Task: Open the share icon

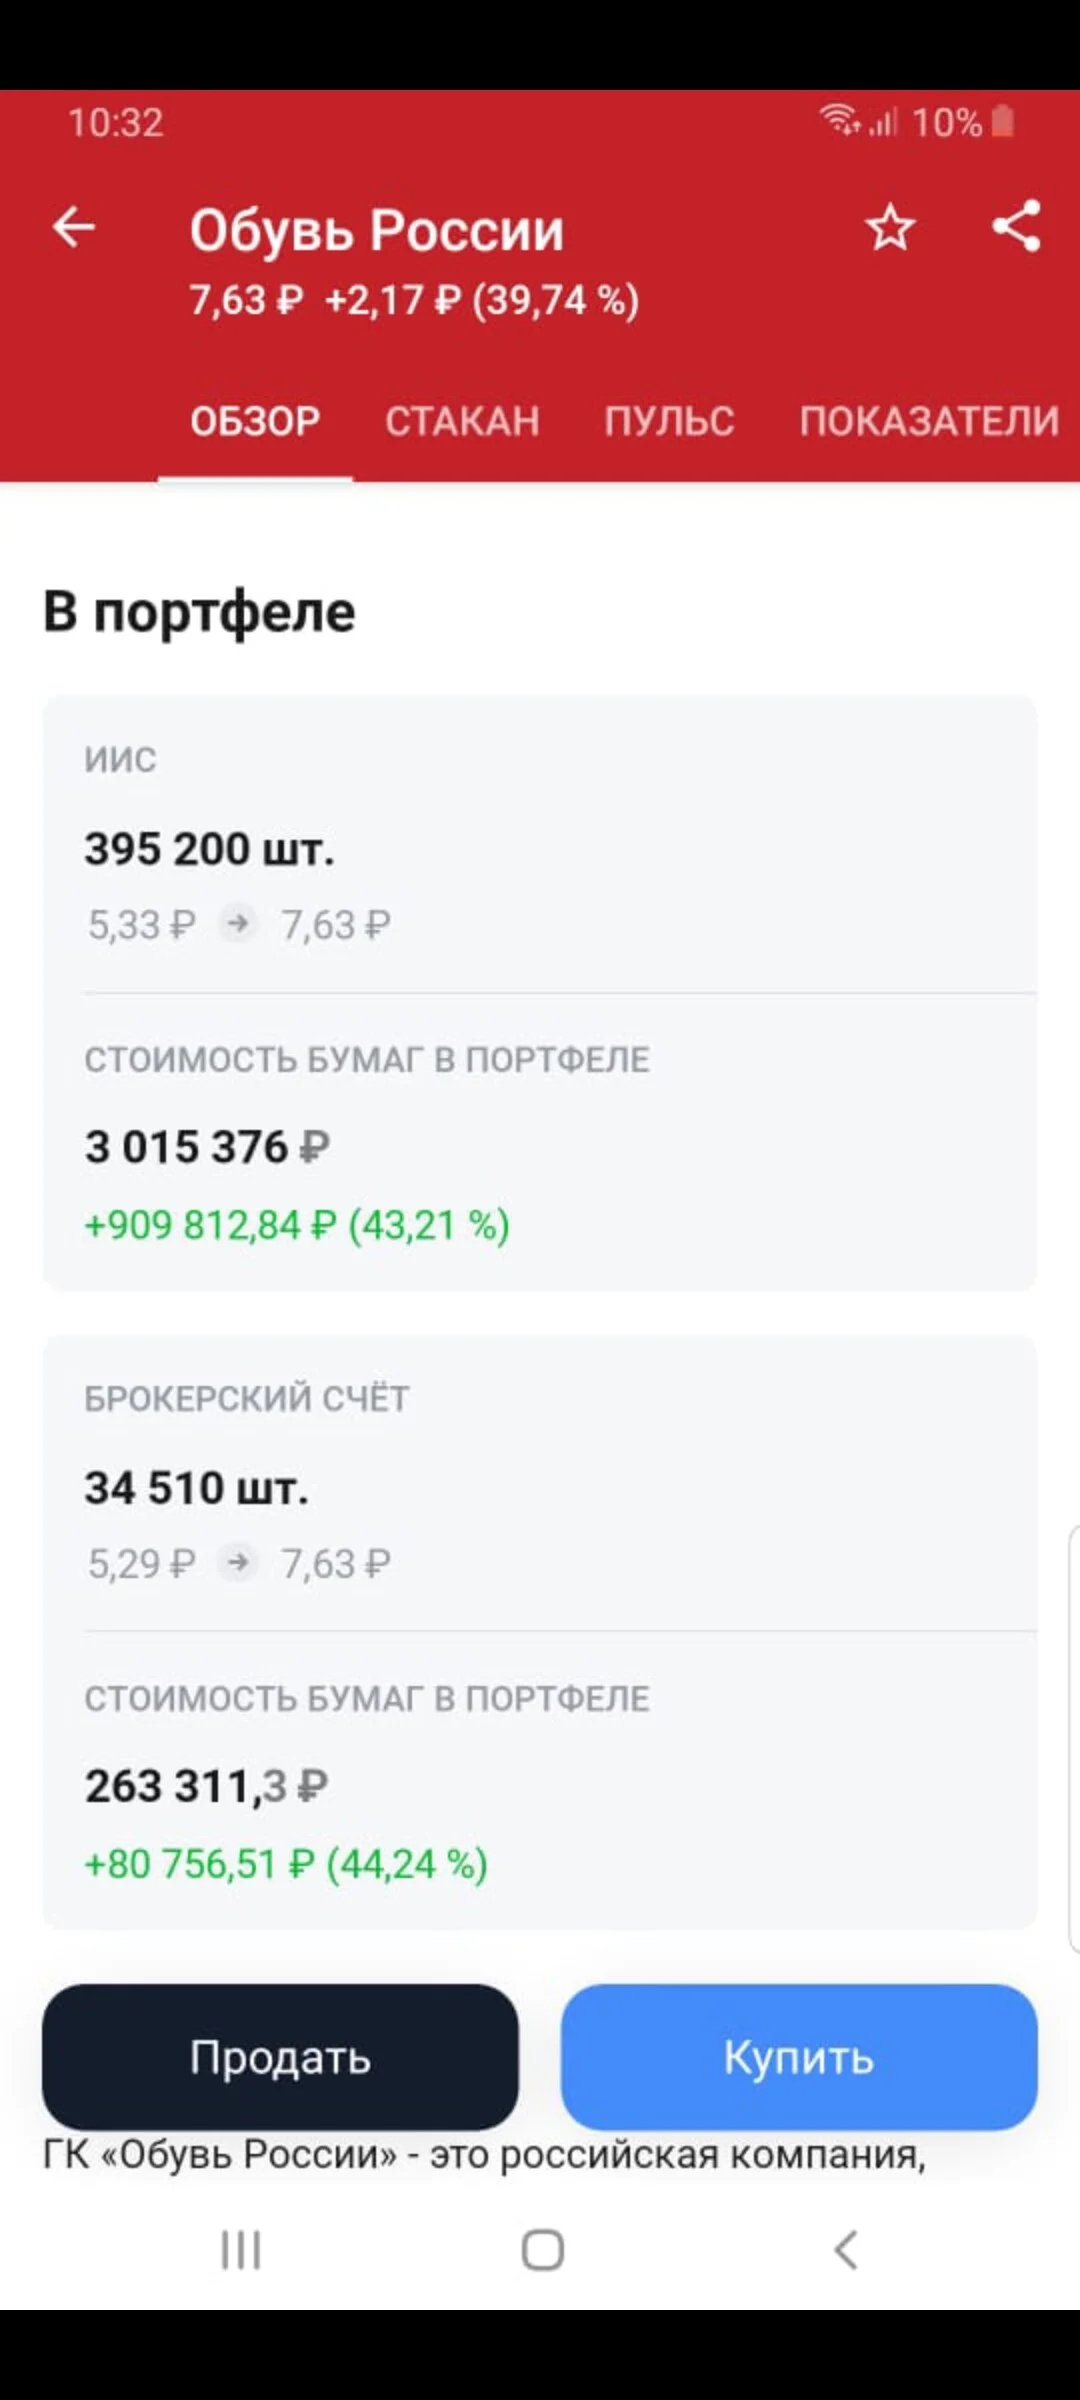Action: (1016, 226)
